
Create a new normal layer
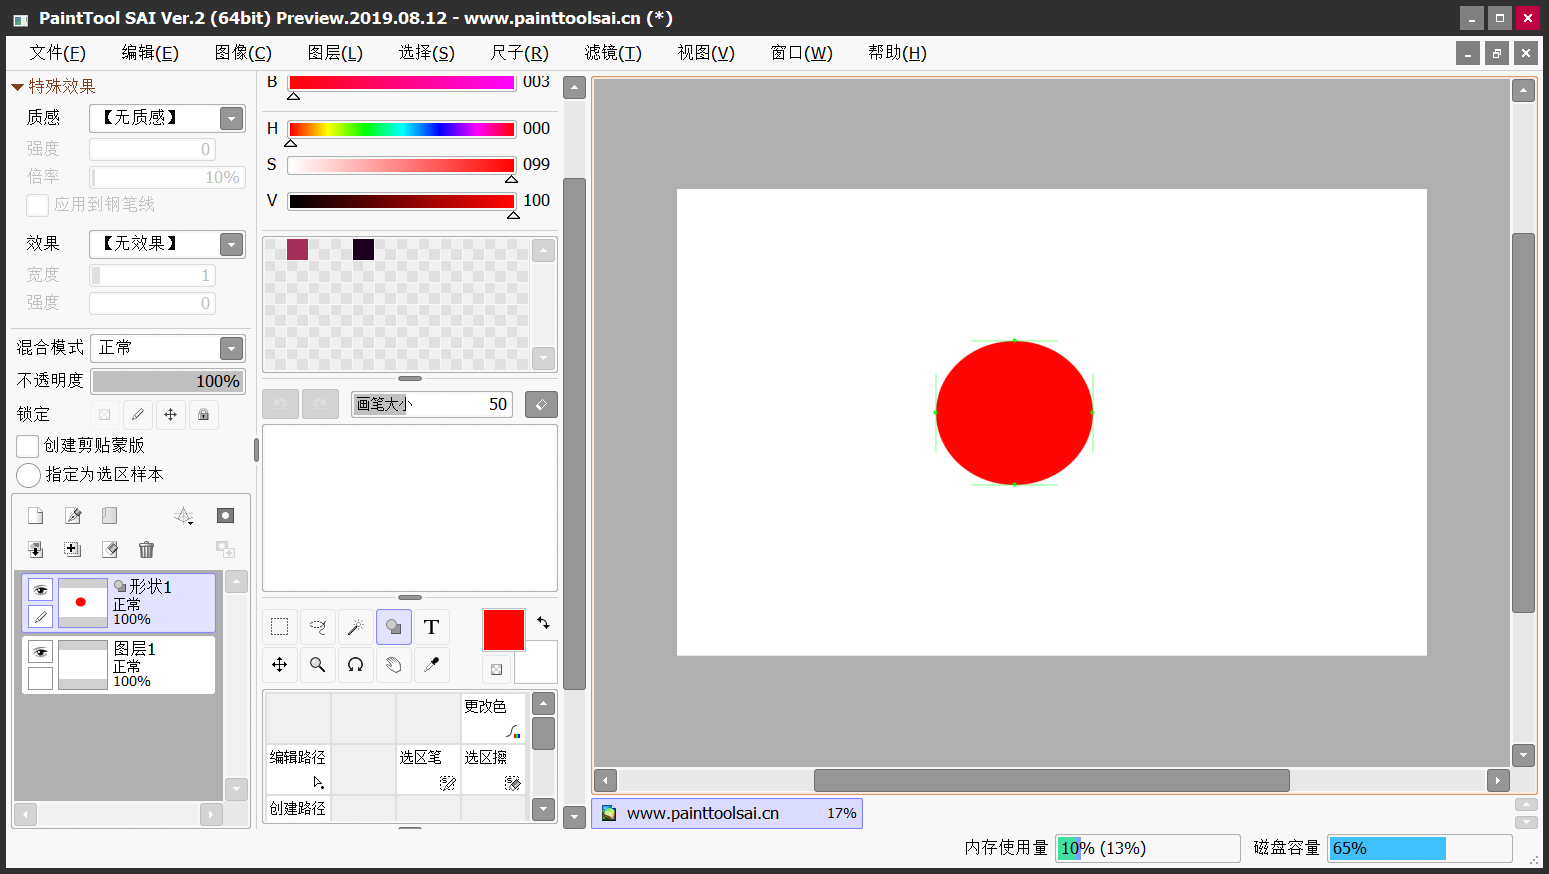tap(36, 516)
